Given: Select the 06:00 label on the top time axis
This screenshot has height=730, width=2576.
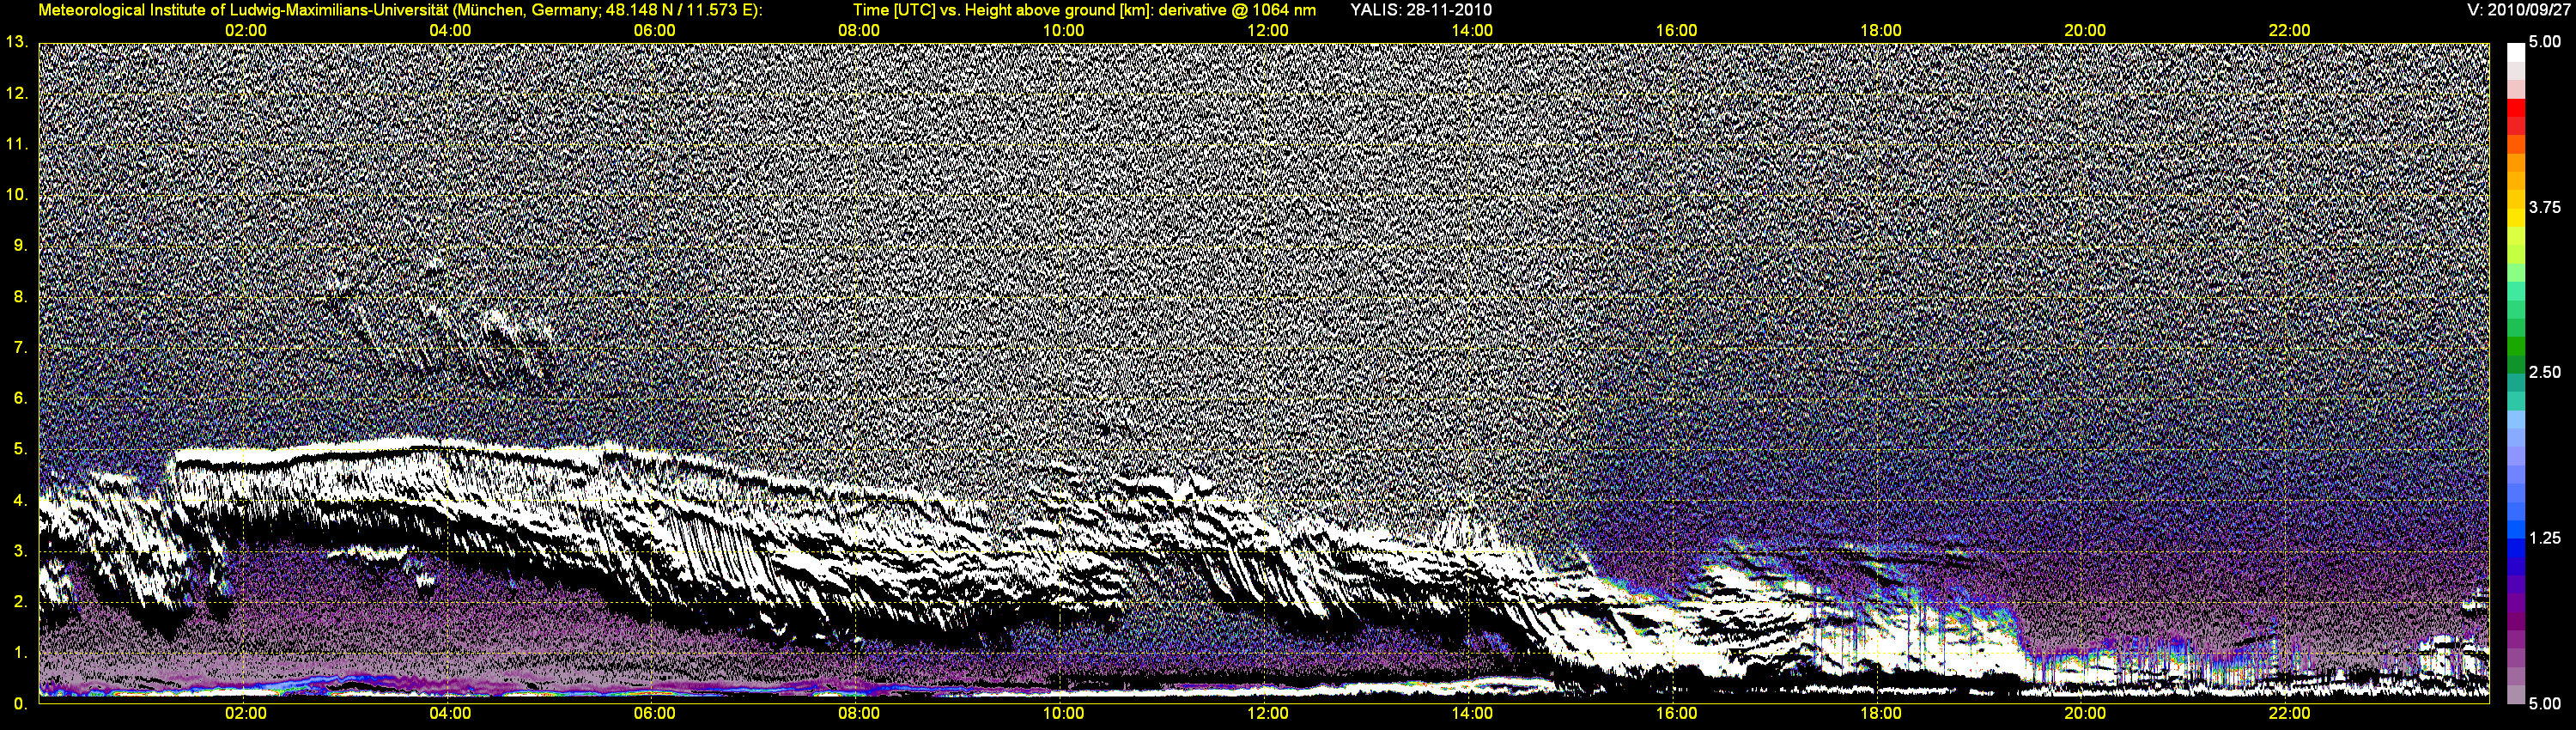Looking at the screenshot, I should click(x=654, y=31).
